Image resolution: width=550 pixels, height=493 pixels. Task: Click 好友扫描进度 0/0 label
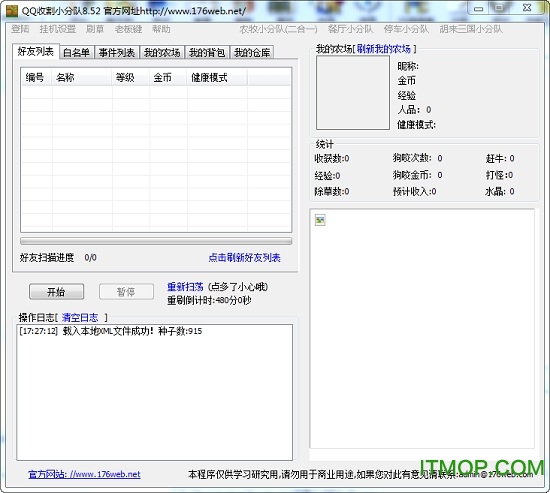pos(58,258)
